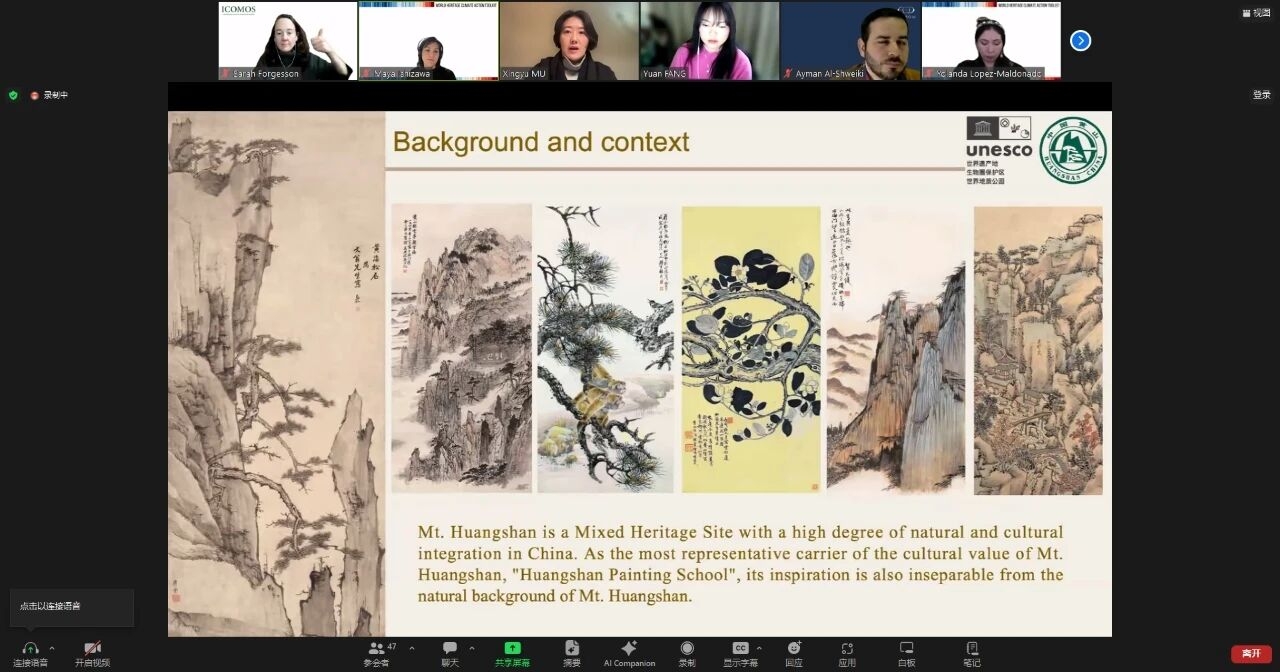Click the green Share Screen button

(x=512, y=649)
